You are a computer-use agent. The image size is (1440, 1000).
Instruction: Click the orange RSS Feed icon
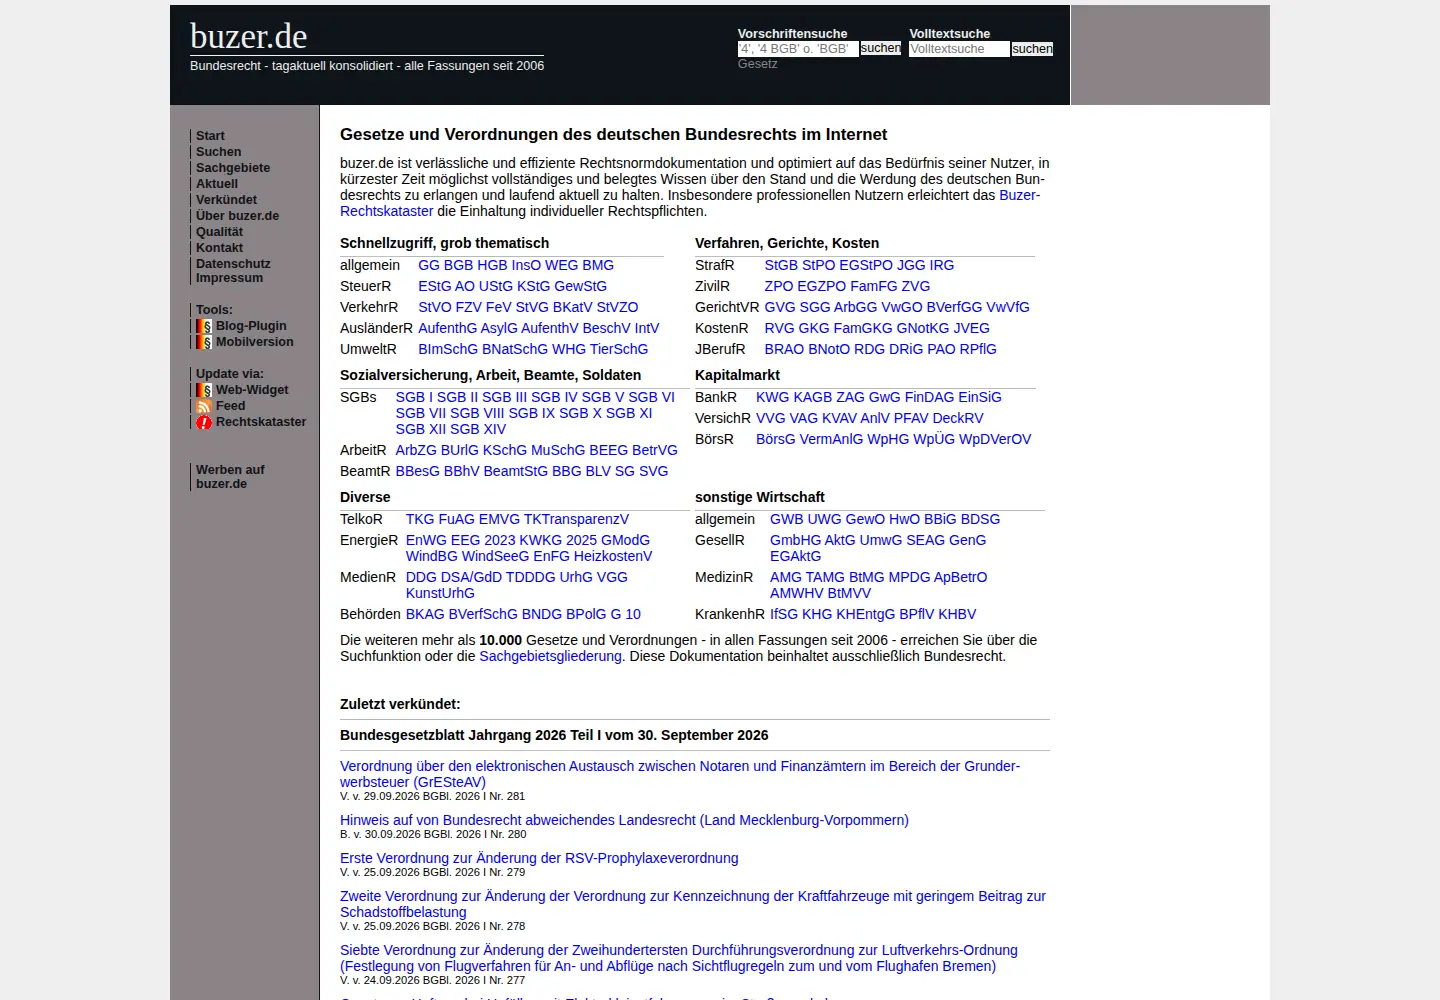204,406
